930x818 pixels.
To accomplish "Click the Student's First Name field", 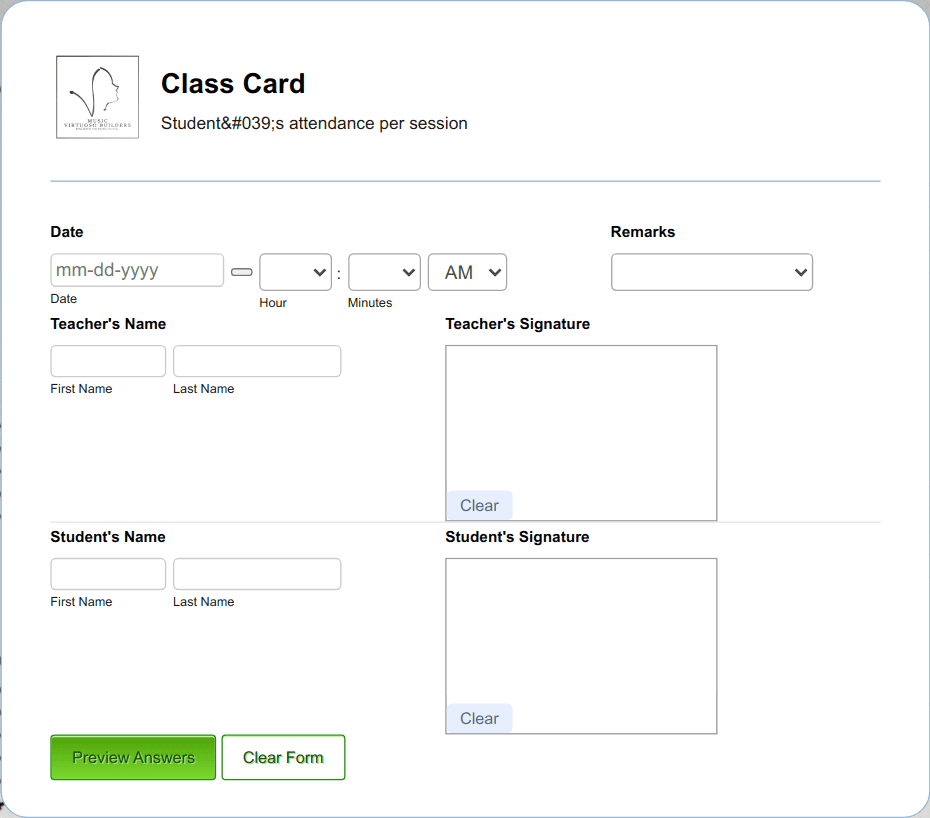I will [x=107, y=574].
